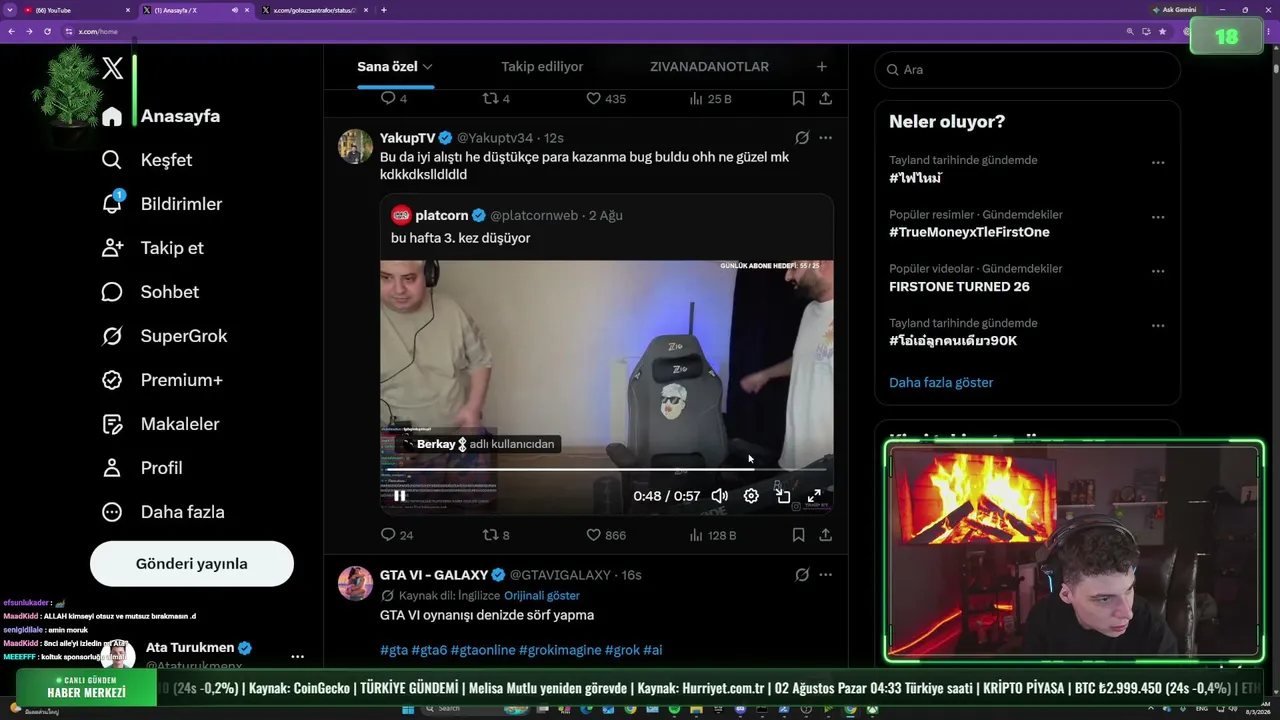Pause the playing video
This screenshot has height=720, width=1280.
coord(400,496)
